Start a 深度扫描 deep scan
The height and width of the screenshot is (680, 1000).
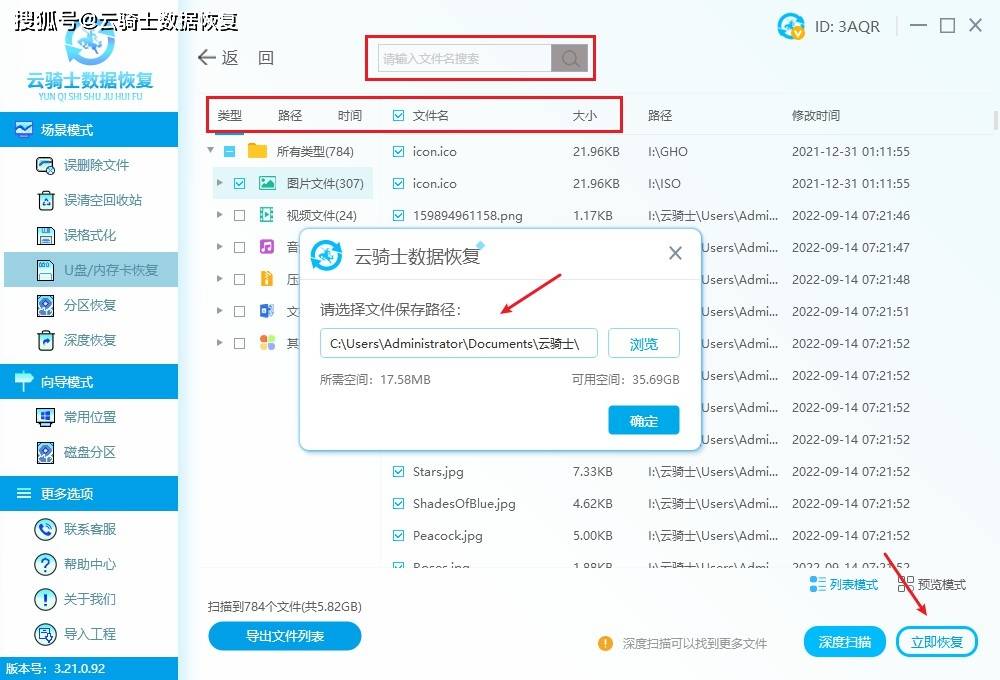(x=844, y=642)
